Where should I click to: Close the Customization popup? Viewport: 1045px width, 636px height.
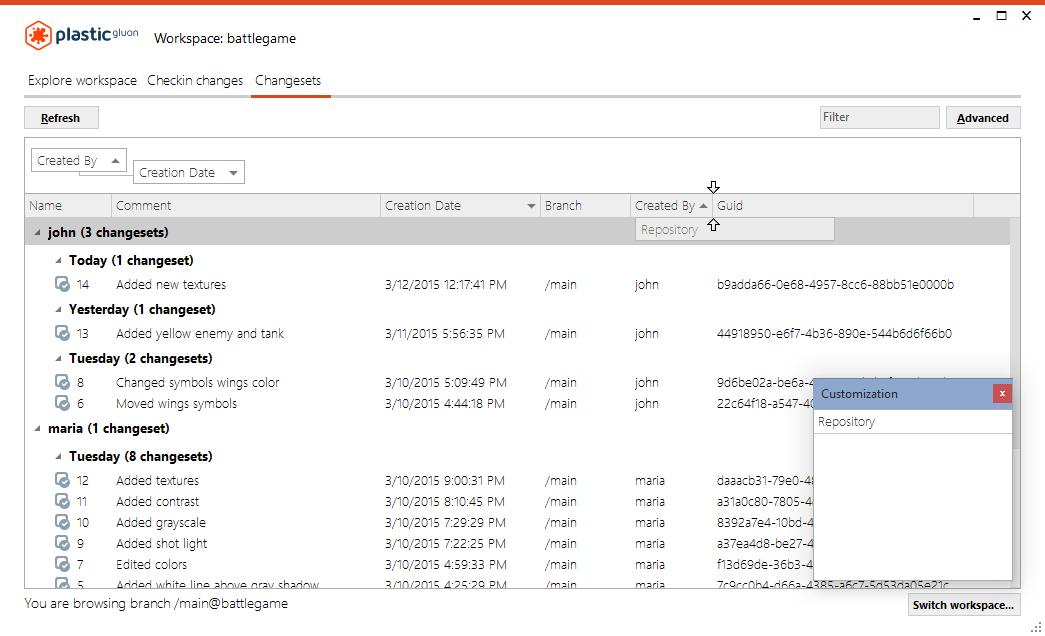pyautogui.click(x=1002, y=394)
